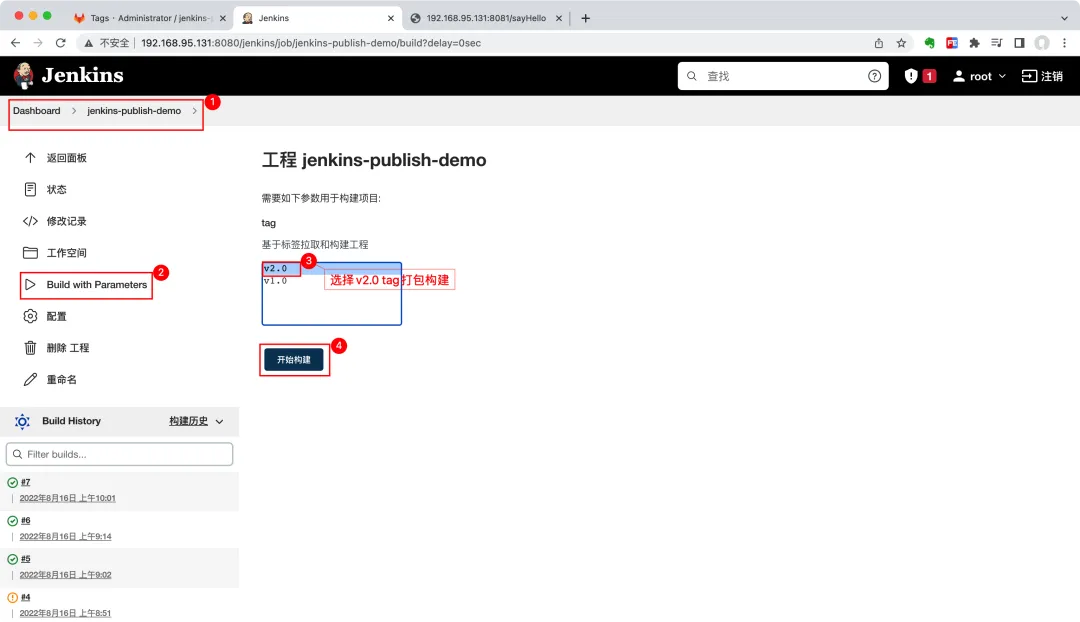Open build dated 2022年8月16日 上午9:02
The height and width of the screenshot is (622, 1080).
pyautogui.click(x=65, y=575)
